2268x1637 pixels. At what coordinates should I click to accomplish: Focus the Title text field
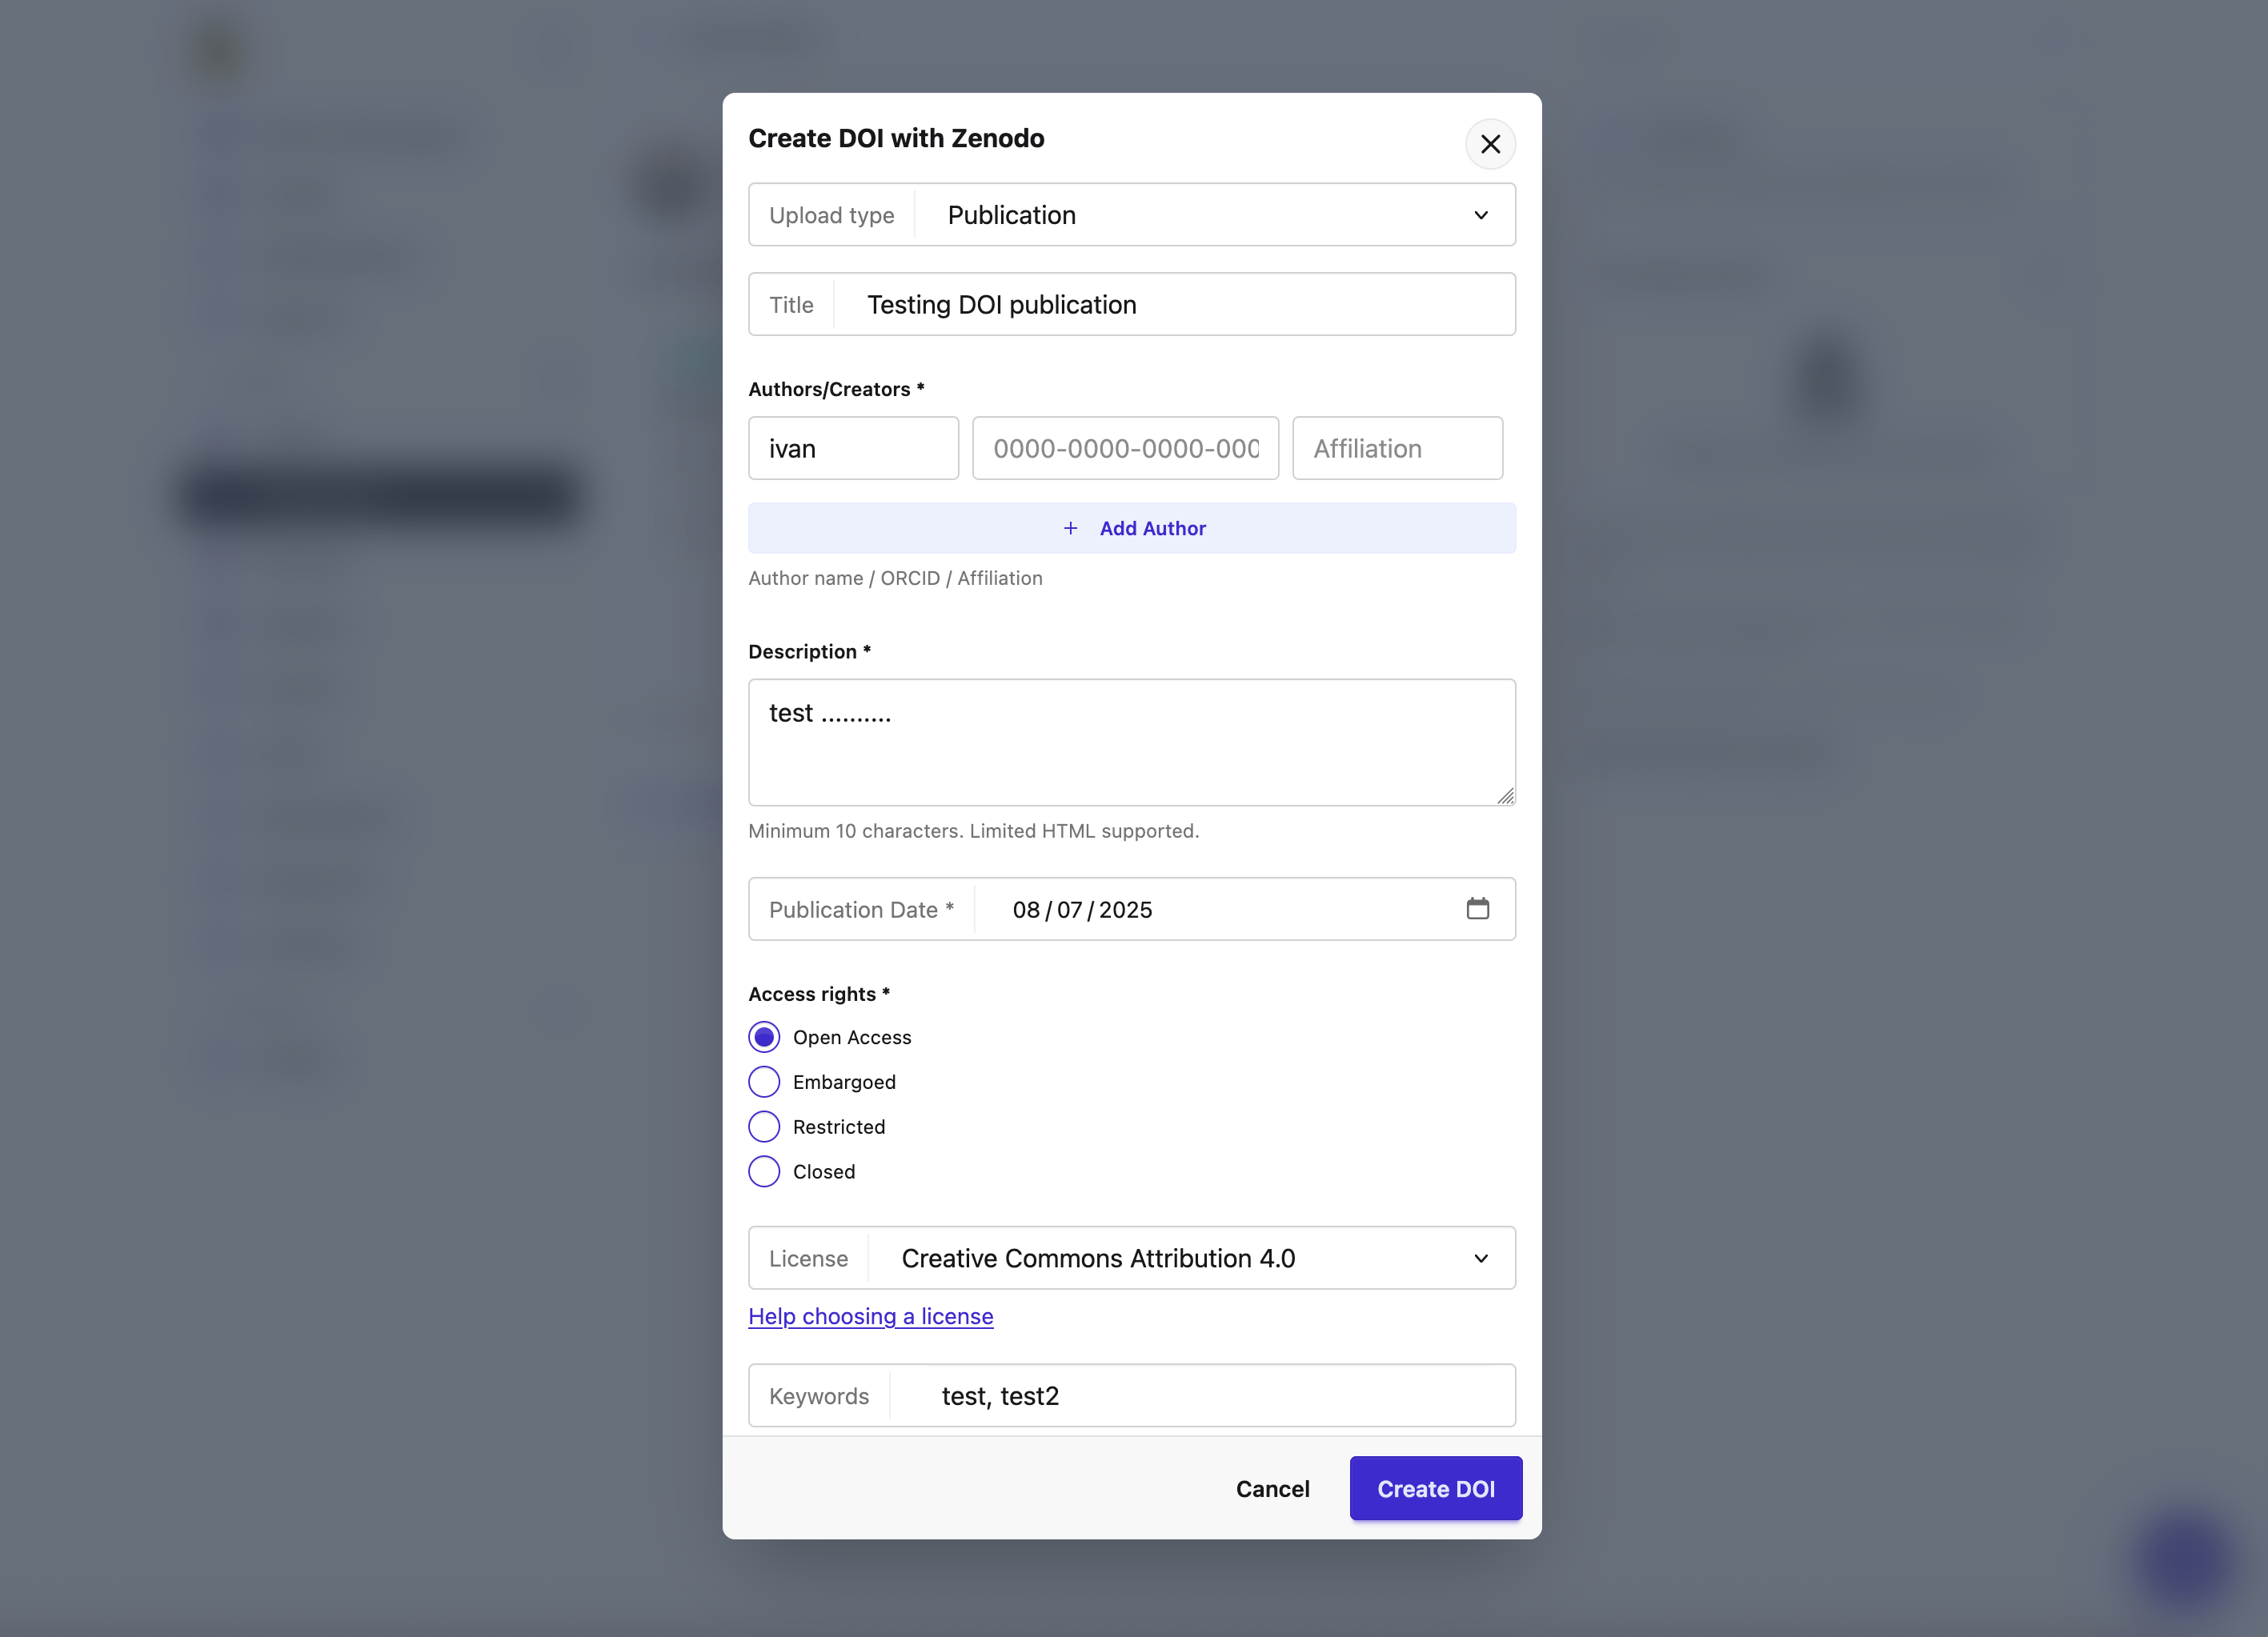click(1174, 305)
